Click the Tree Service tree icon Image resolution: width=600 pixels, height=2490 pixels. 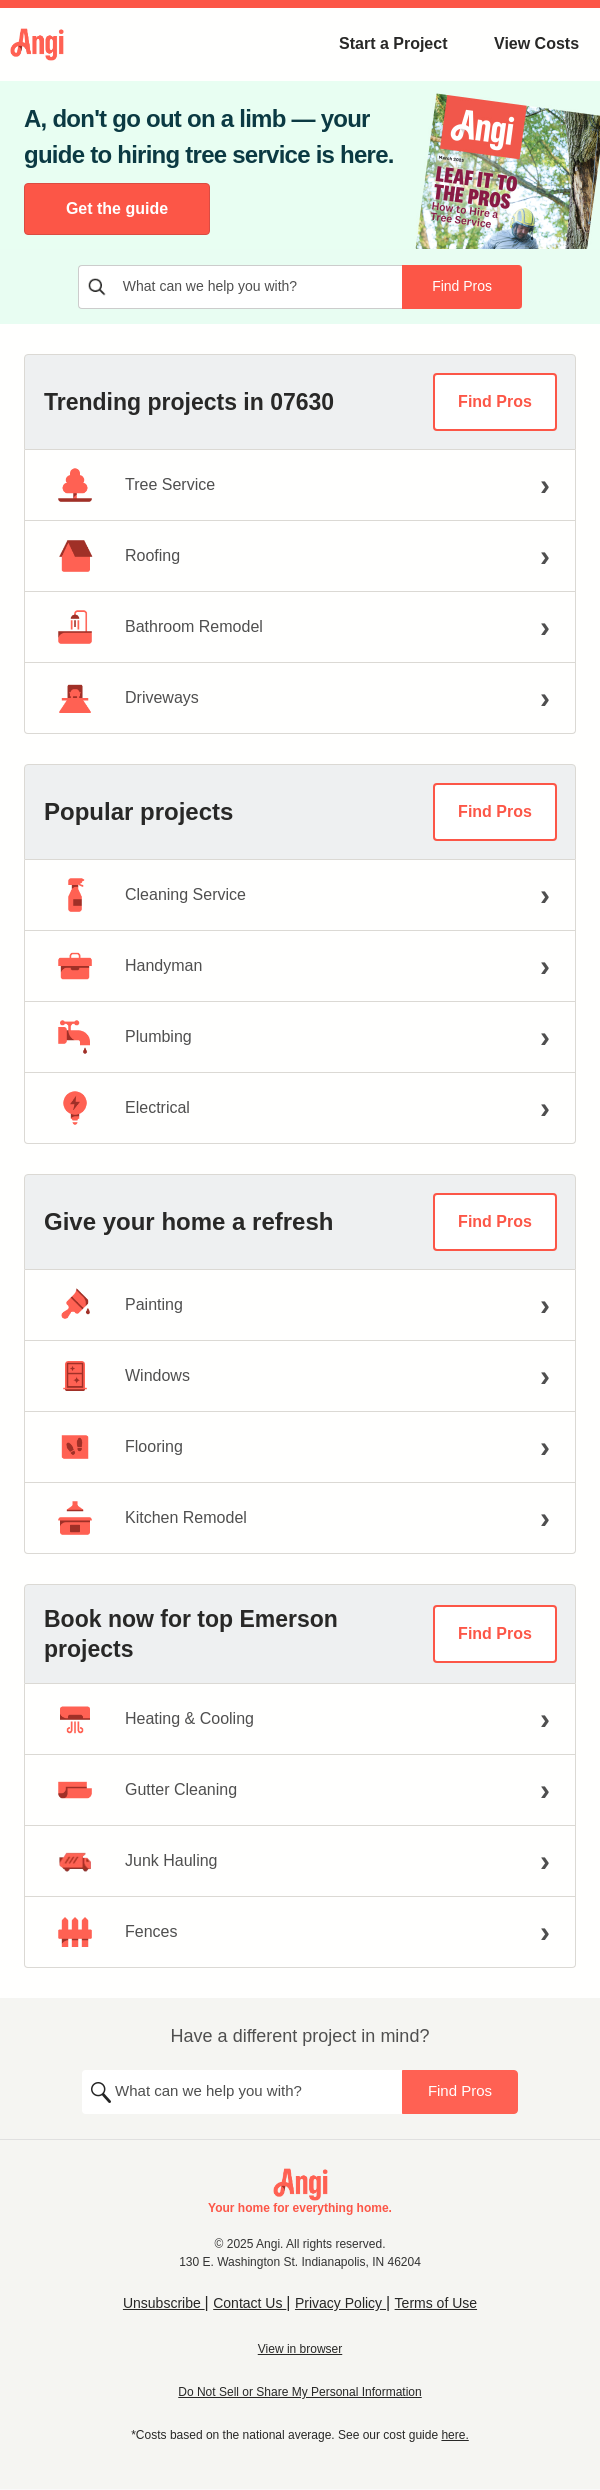(75, 485)
